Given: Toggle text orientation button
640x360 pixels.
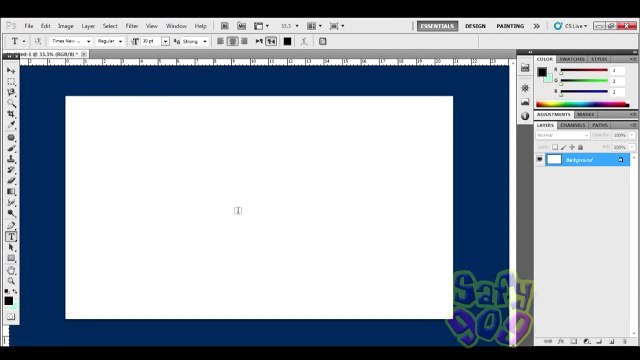Looking at the screenshot, I should coord(38,41).
